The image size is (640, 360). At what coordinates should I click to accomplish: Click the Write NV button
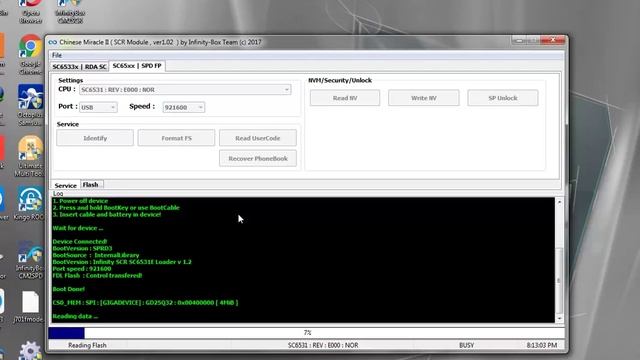point(424,98)
